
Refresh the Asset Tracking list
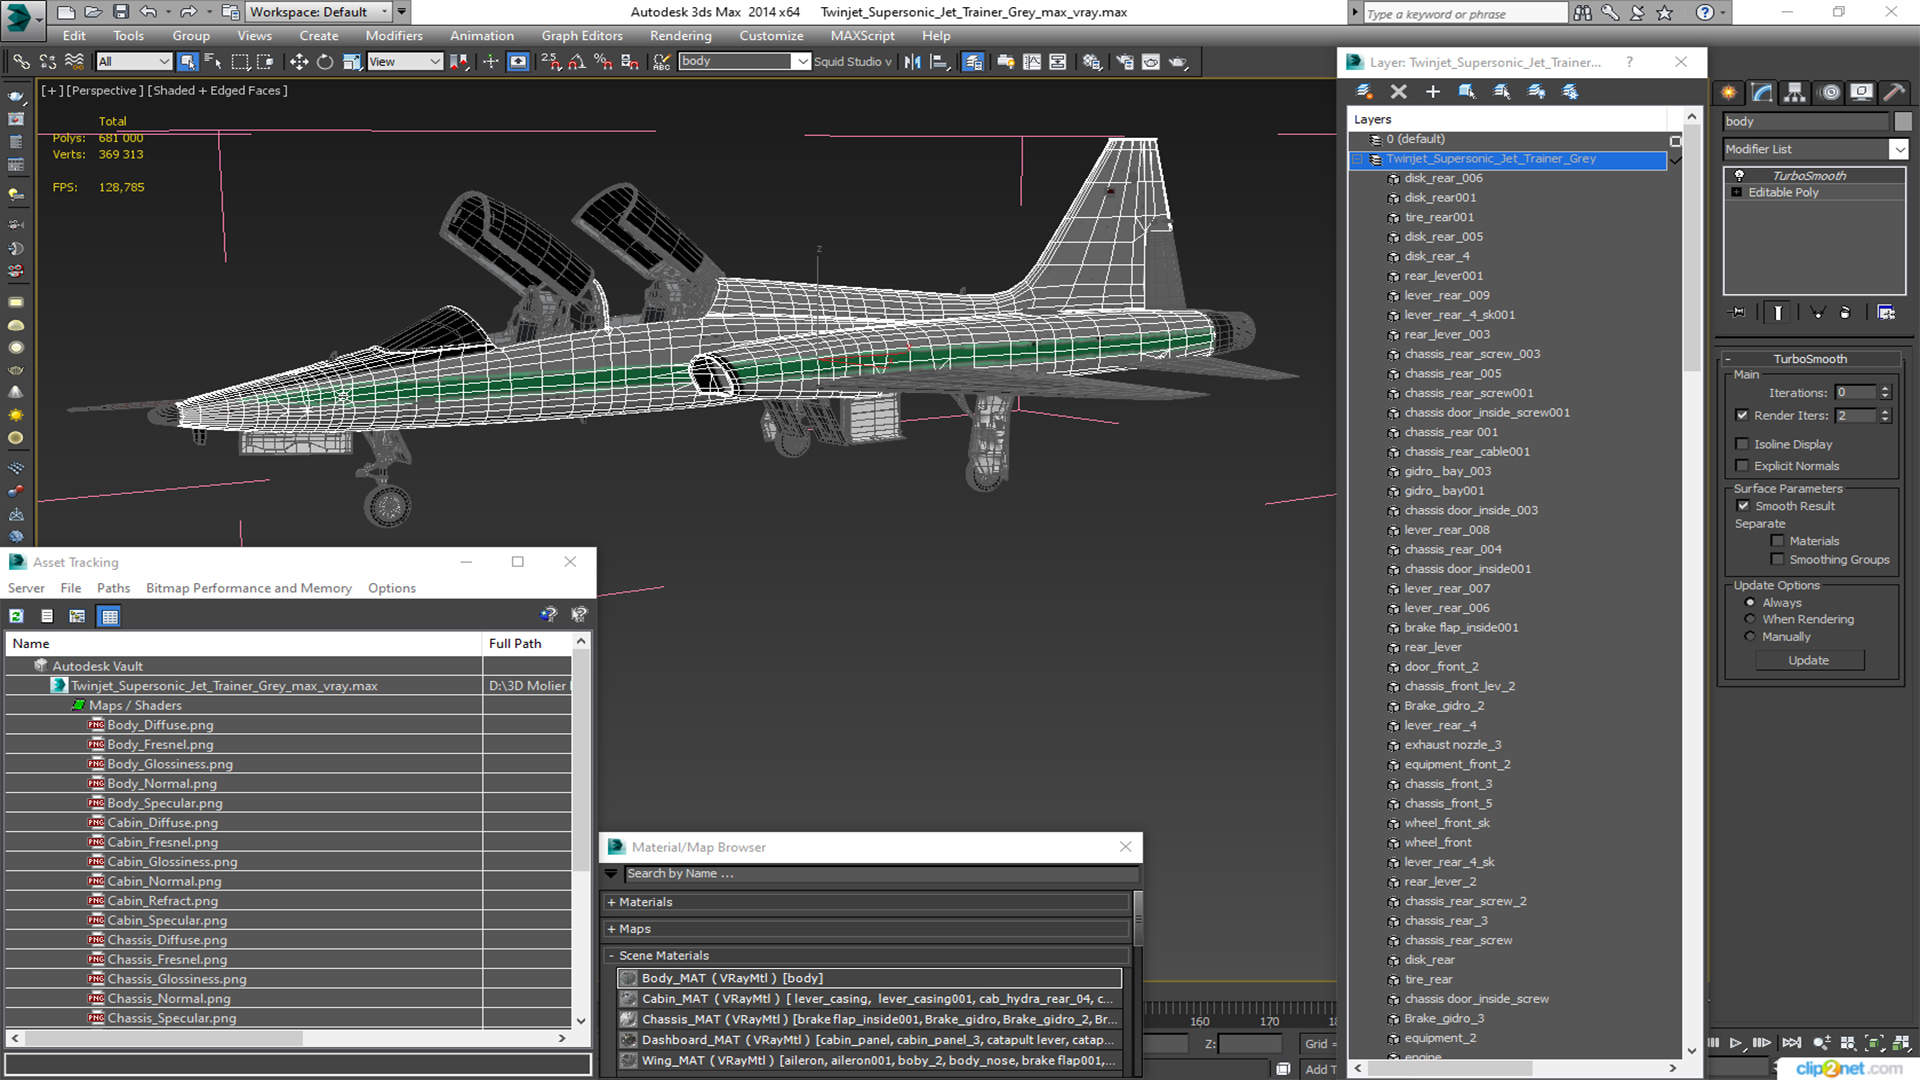click(x=17, y=616)
